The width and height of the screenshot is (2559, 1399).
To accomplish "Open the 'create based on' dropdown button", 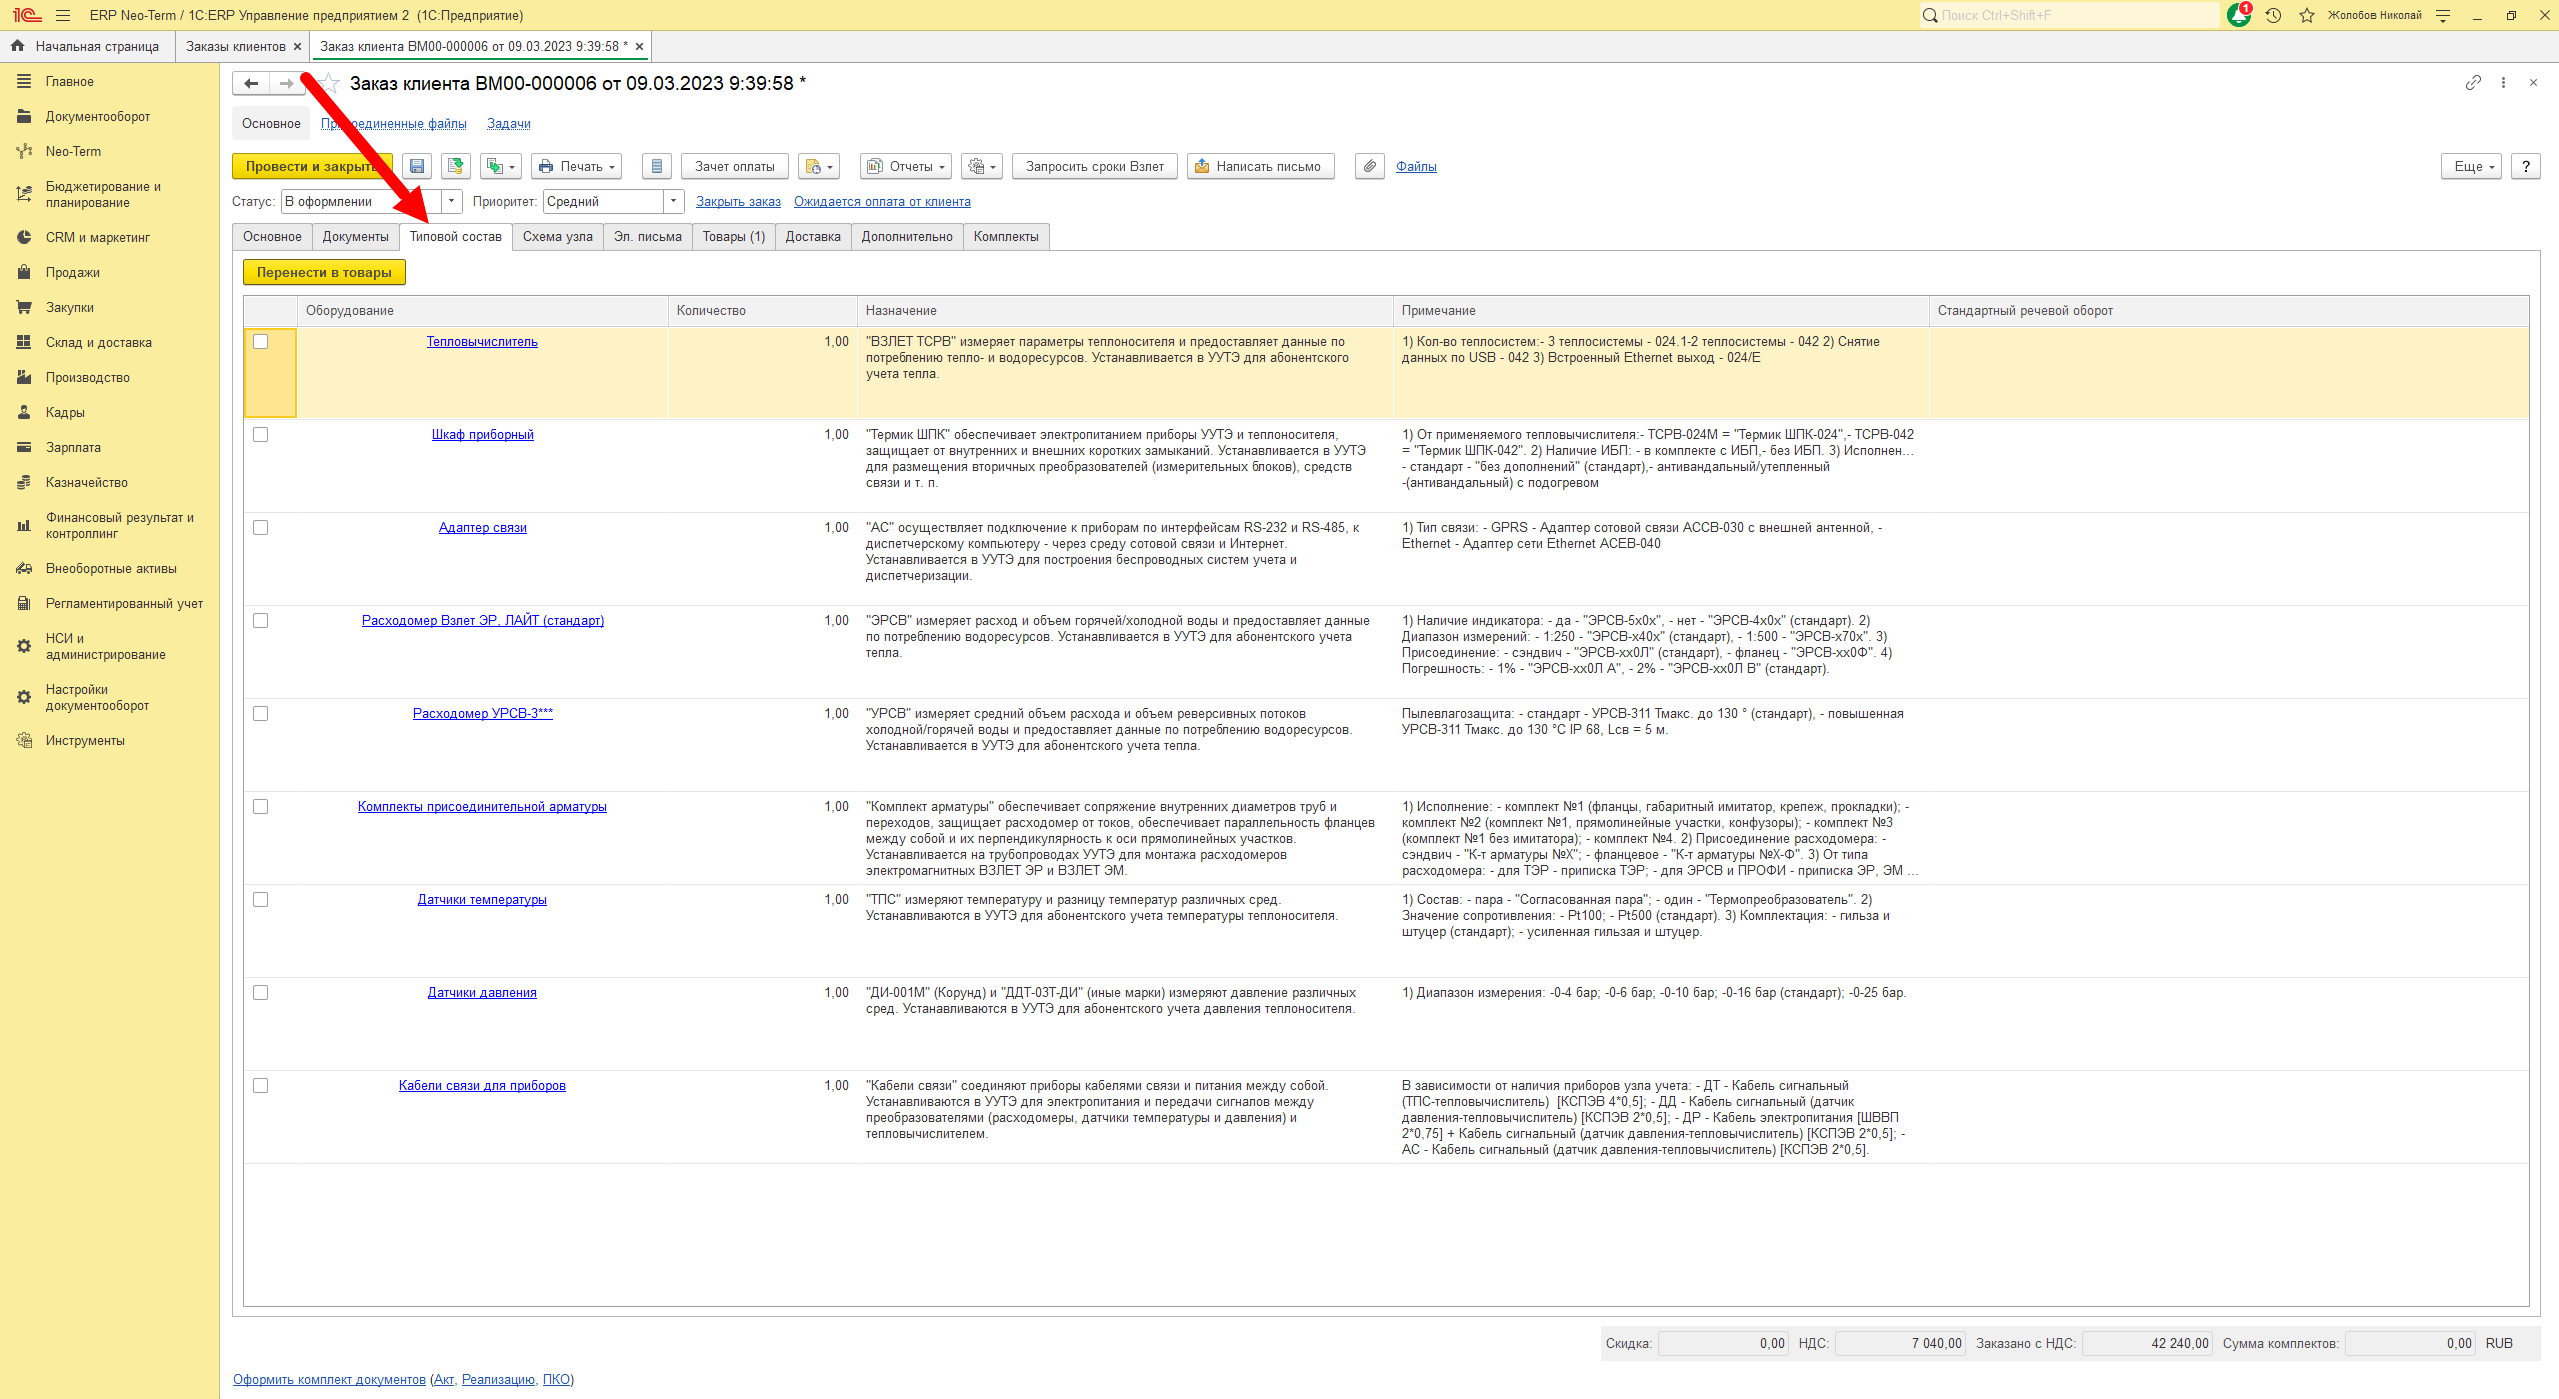I will point(501,167).
